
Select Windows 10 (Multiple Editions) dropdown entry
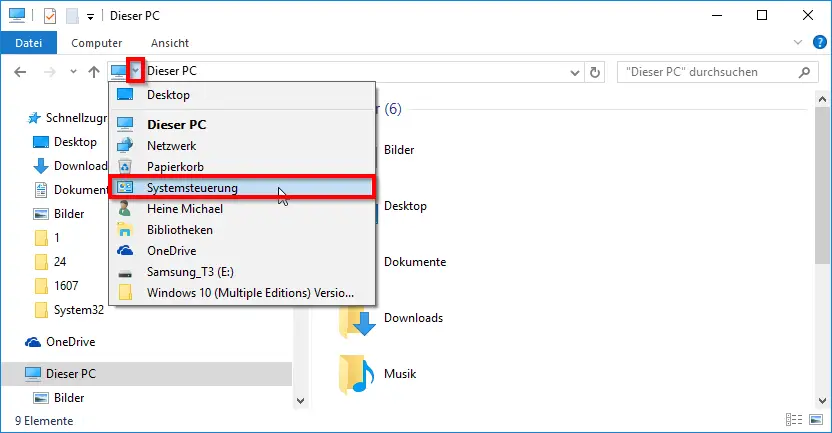pos(242,293)
